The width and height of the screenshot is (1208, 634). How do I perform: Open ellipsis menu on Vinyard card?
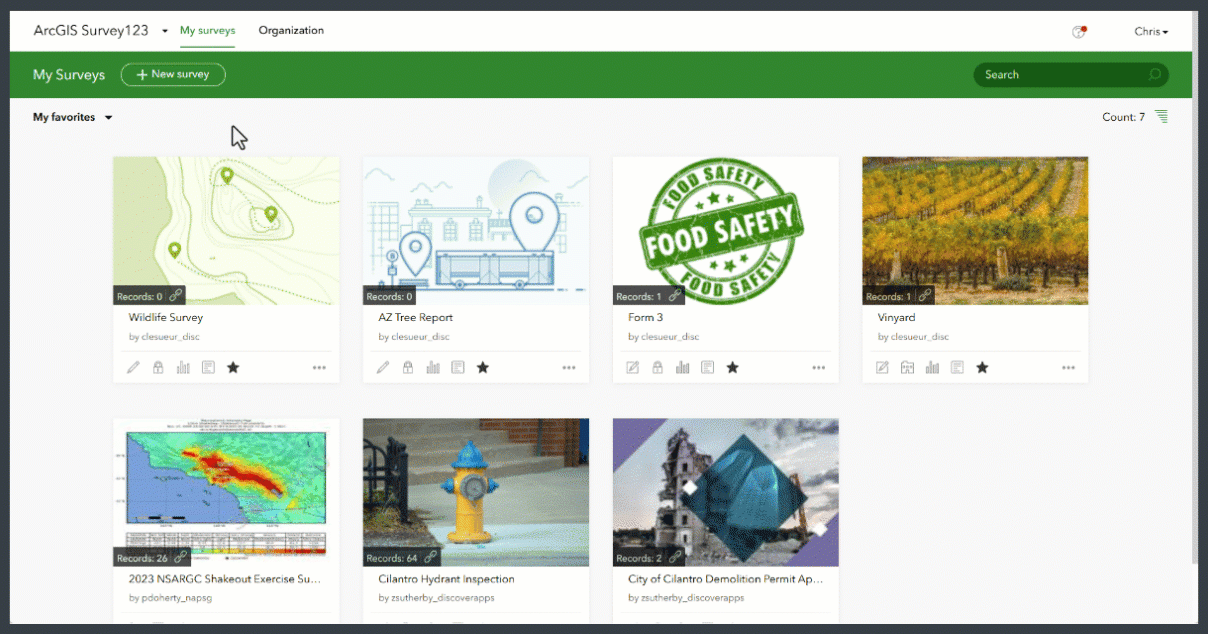pos(1069,368)
